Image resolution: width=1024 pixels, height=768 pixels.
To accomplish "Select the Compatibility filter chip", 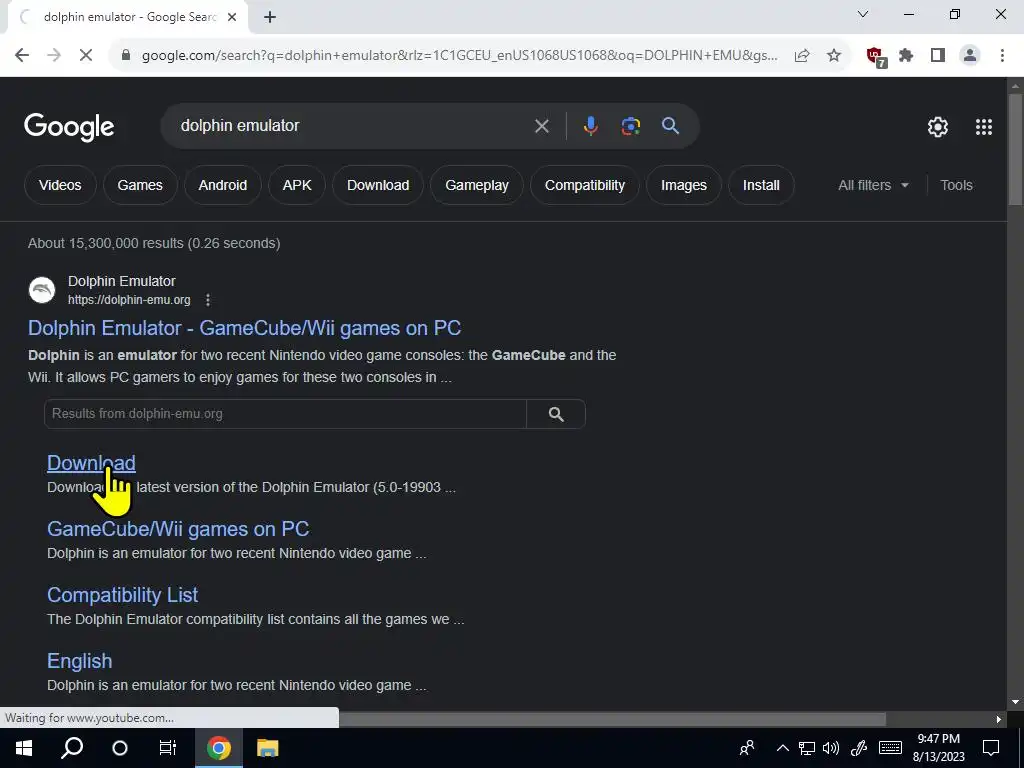I will pos(584,185).
